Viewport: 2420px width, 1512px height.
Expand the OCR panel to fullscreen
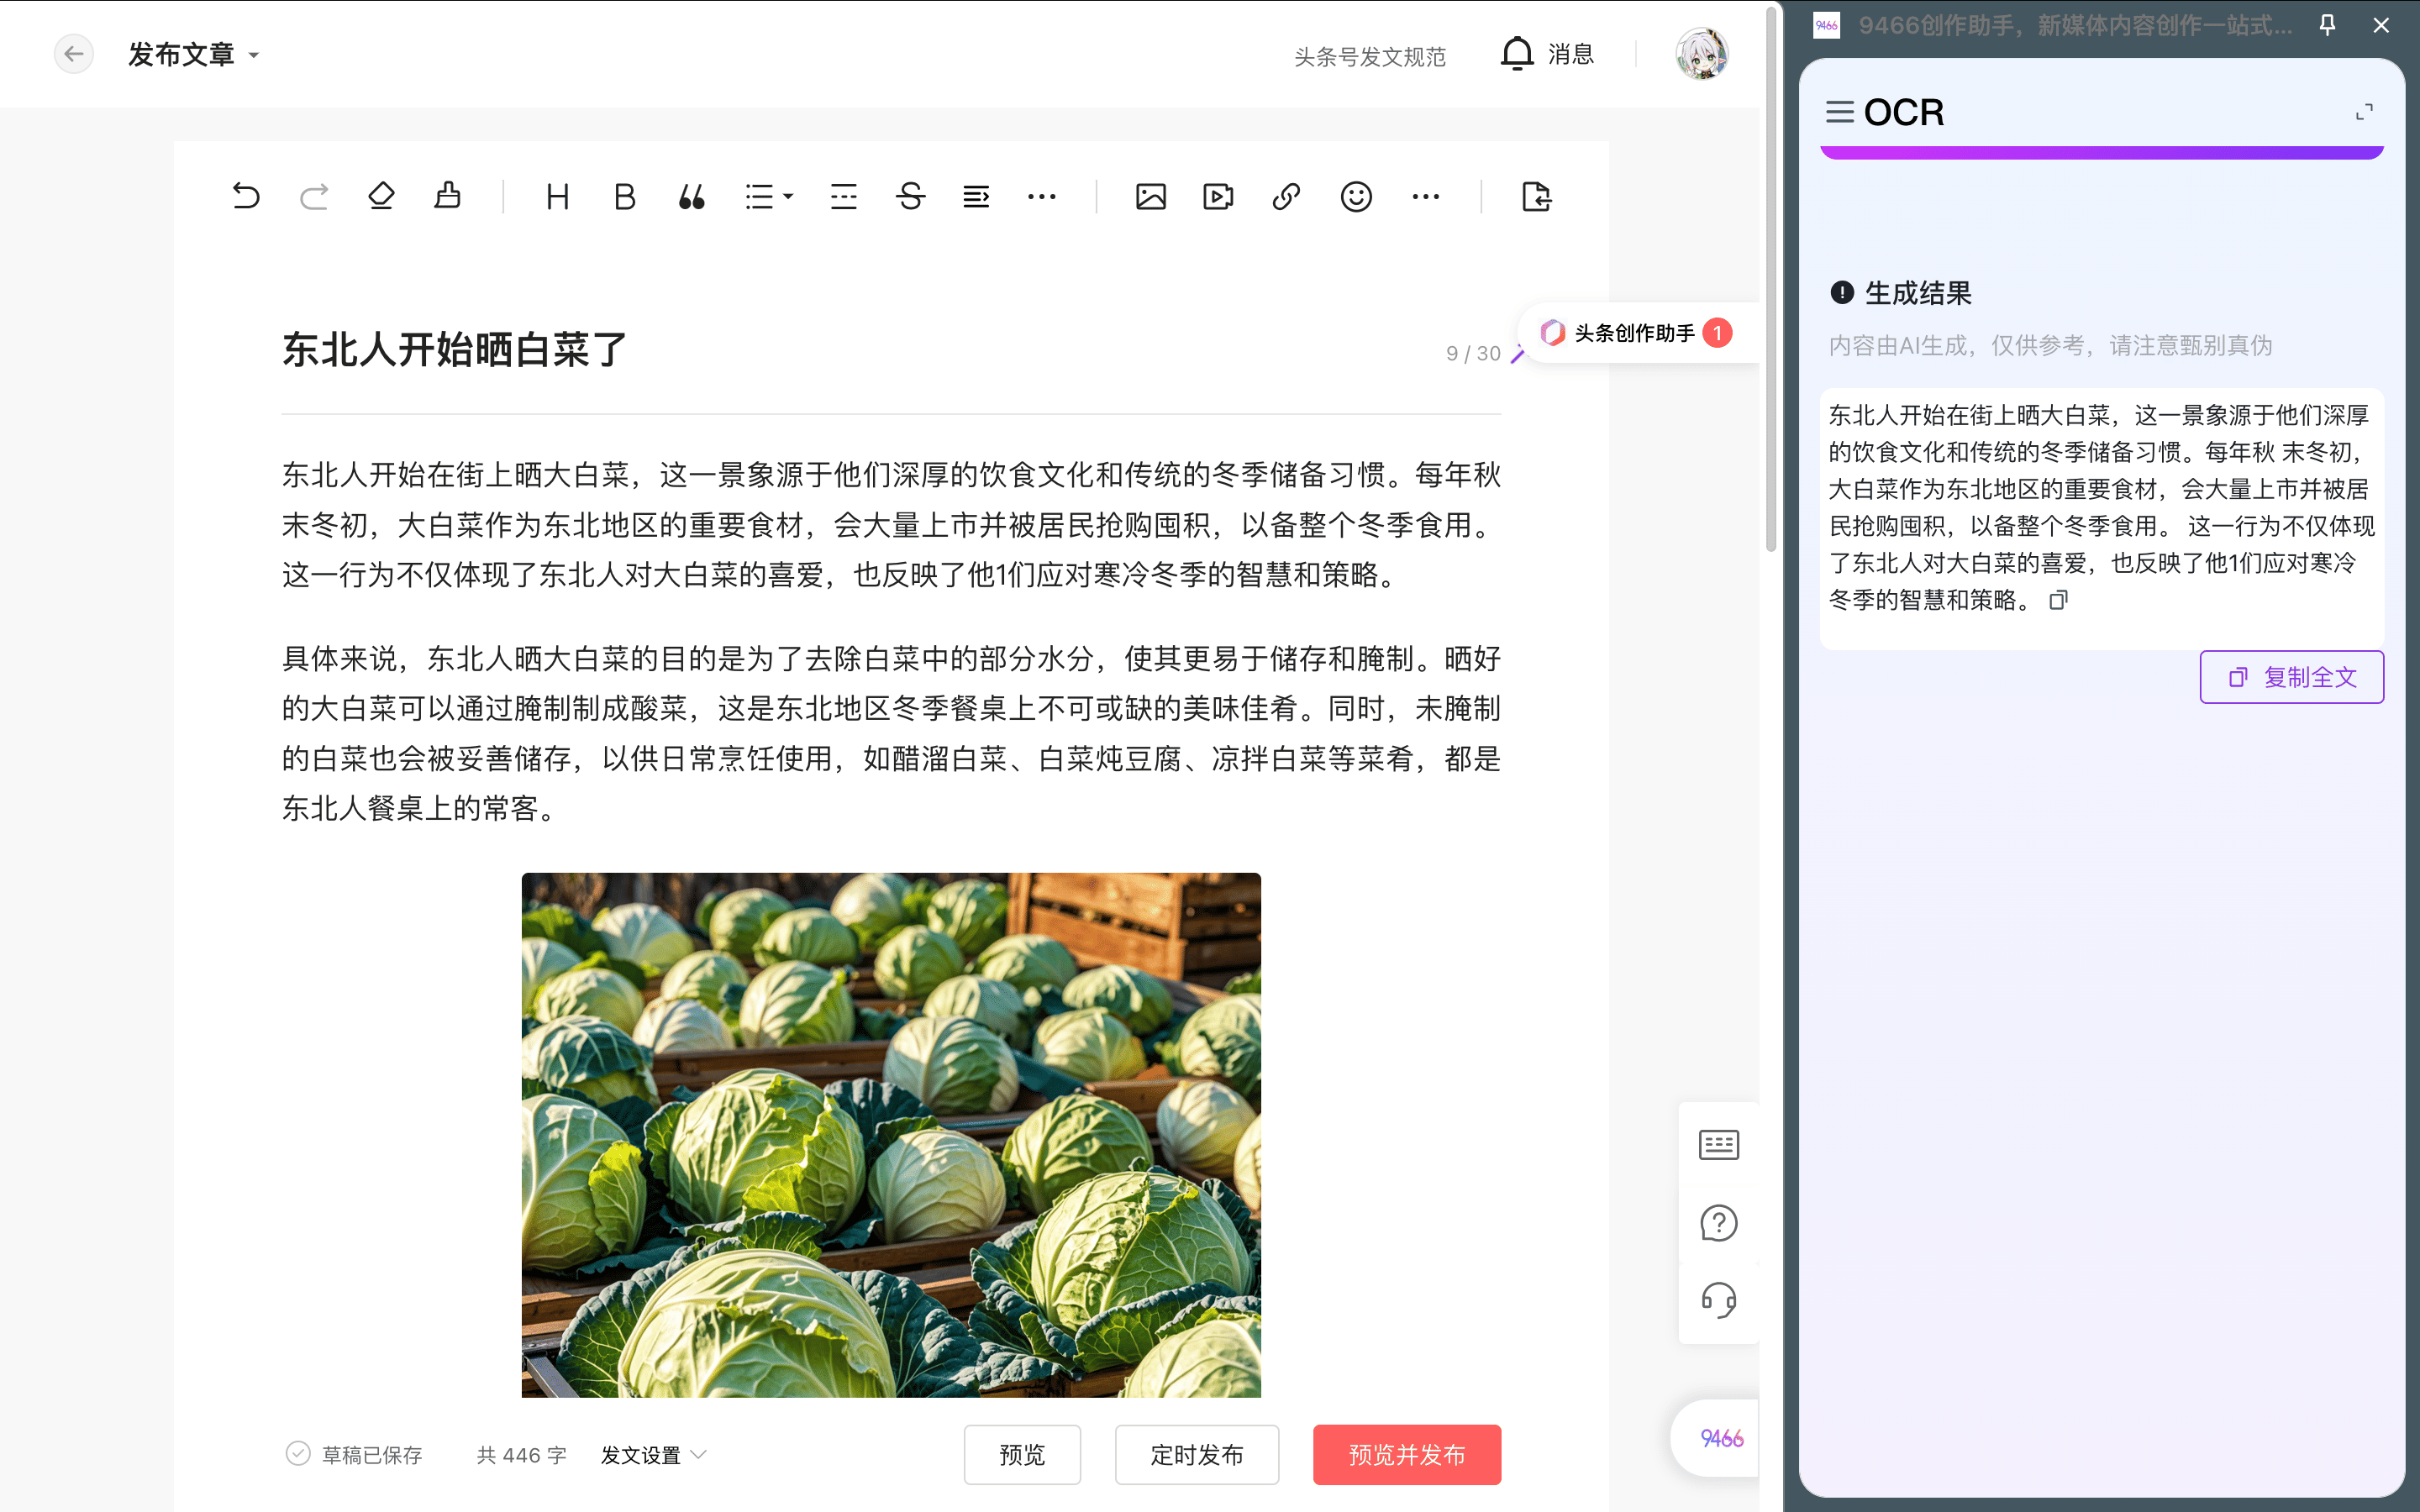2364,112
